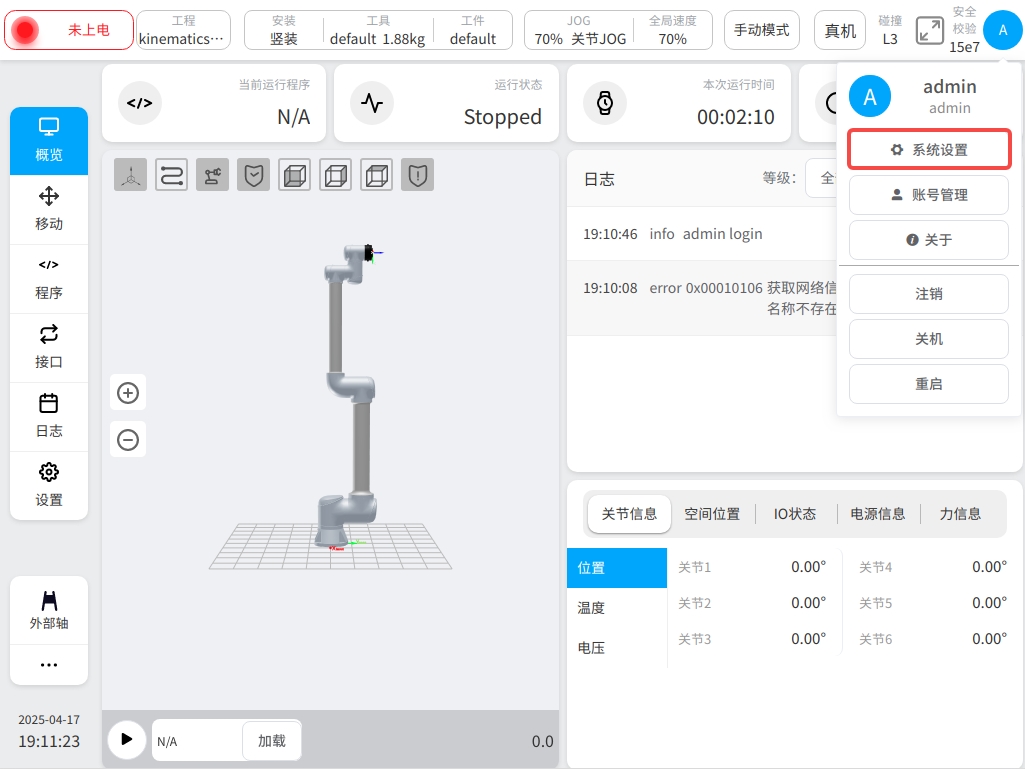Open the 程序 program page
The image size is (1025, 769).
click(49, 278)
